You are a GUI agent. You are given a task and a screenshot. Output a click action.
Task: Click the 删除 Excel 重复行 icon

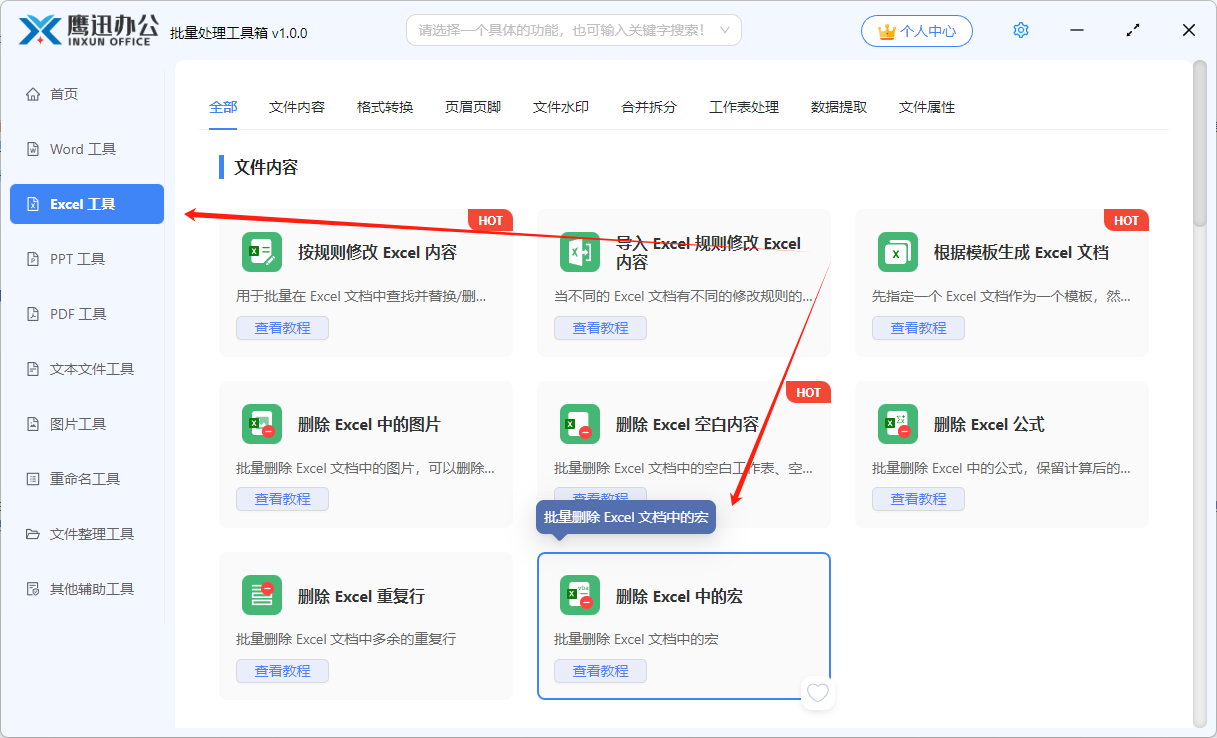(x=262, y=595)
